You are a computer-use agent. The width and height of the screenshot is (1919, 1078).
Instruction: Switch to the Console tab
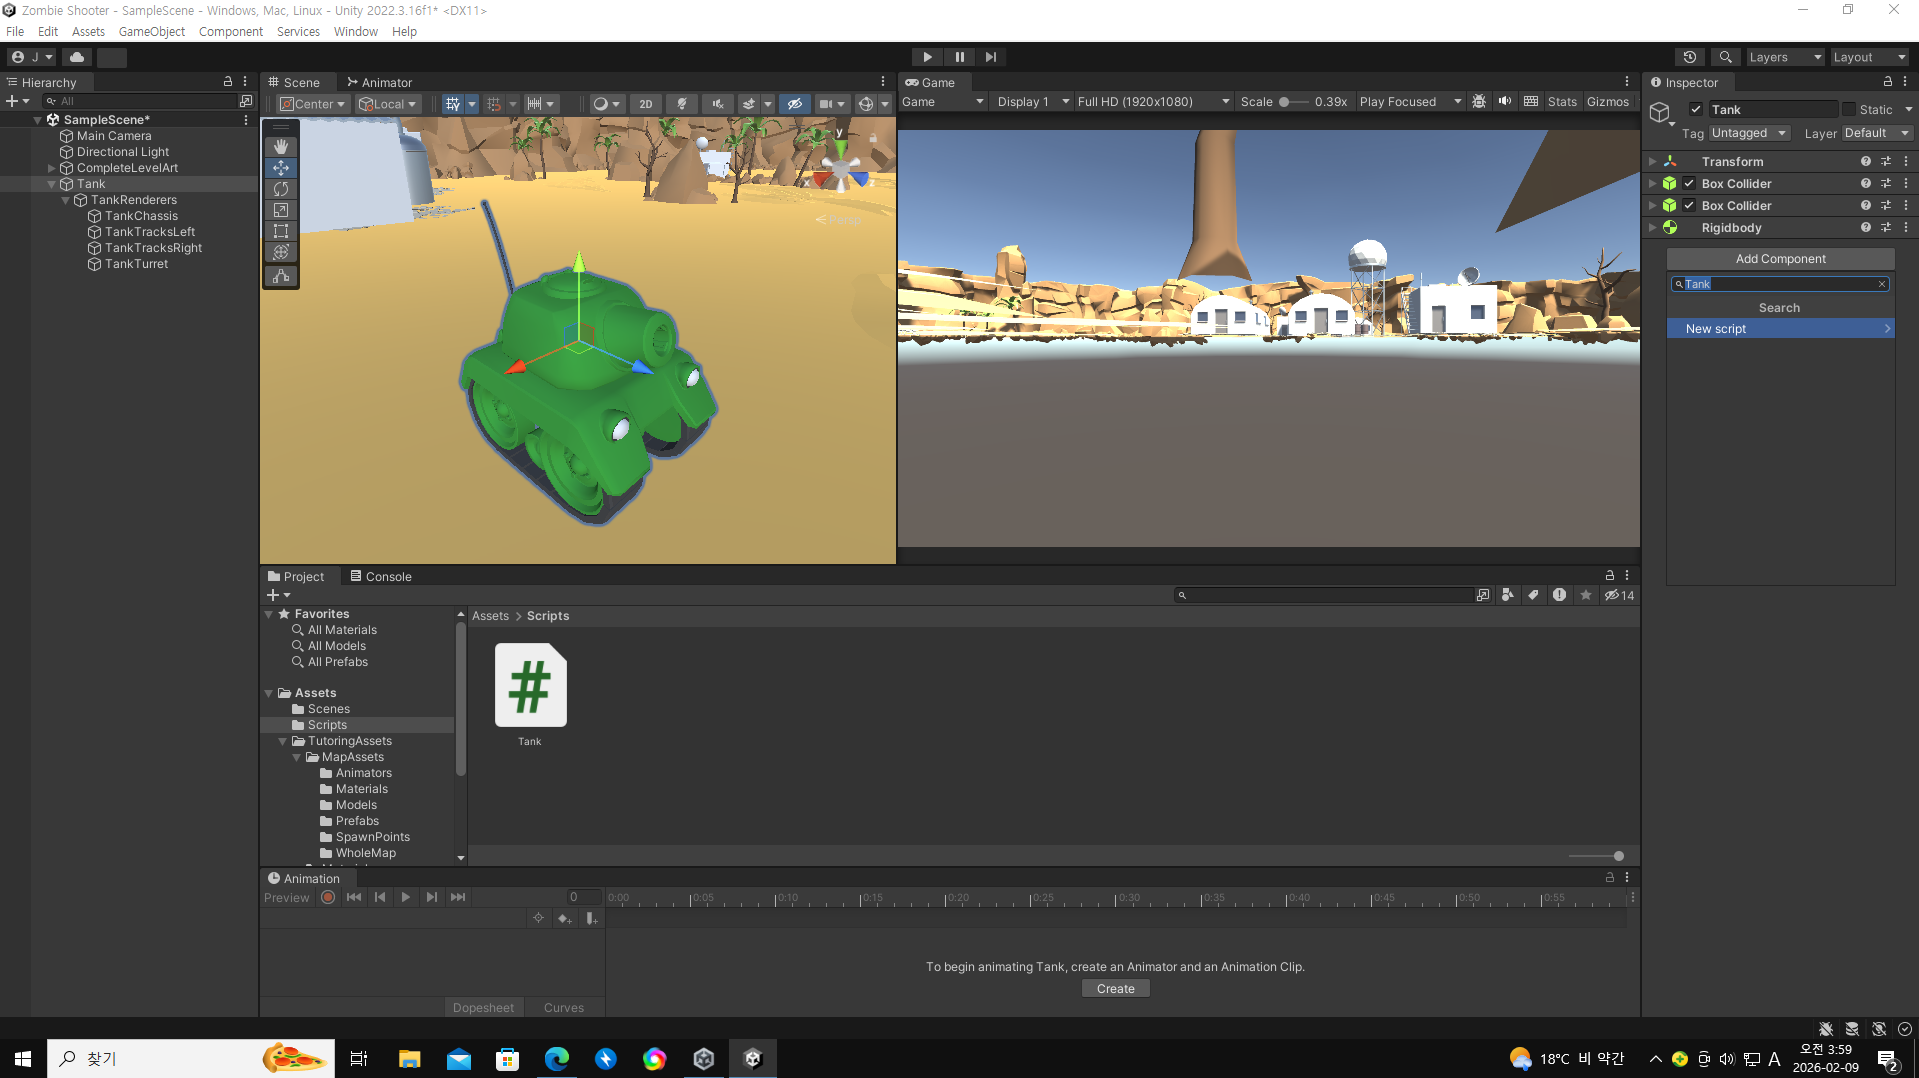(381, 576)
